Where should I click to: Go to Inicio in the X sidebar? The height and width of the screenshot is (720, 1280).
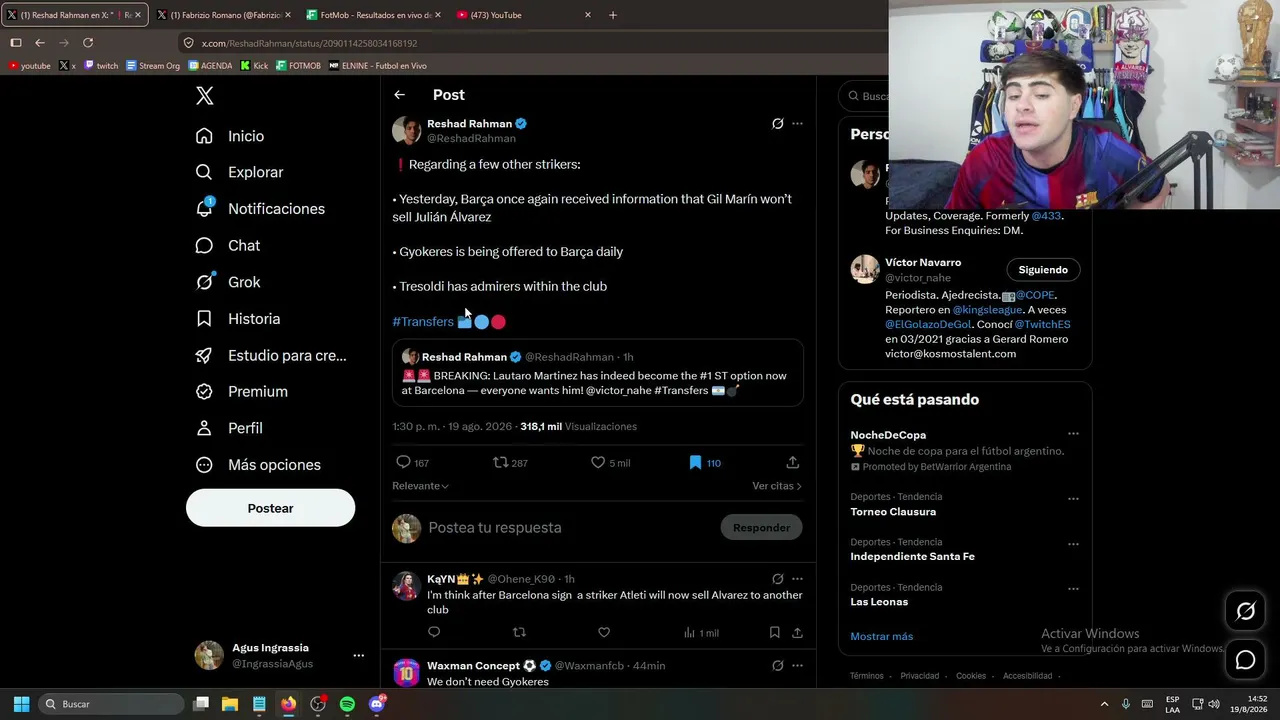(230, 136)
